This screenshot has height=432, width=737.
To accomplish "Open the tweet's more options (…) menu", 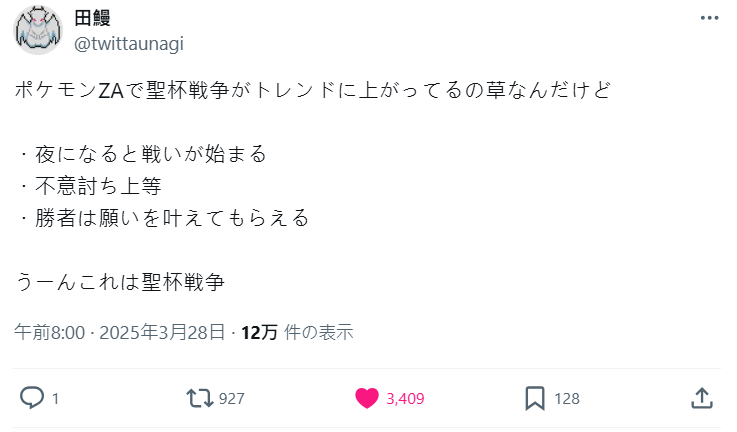I will [708, 19].
